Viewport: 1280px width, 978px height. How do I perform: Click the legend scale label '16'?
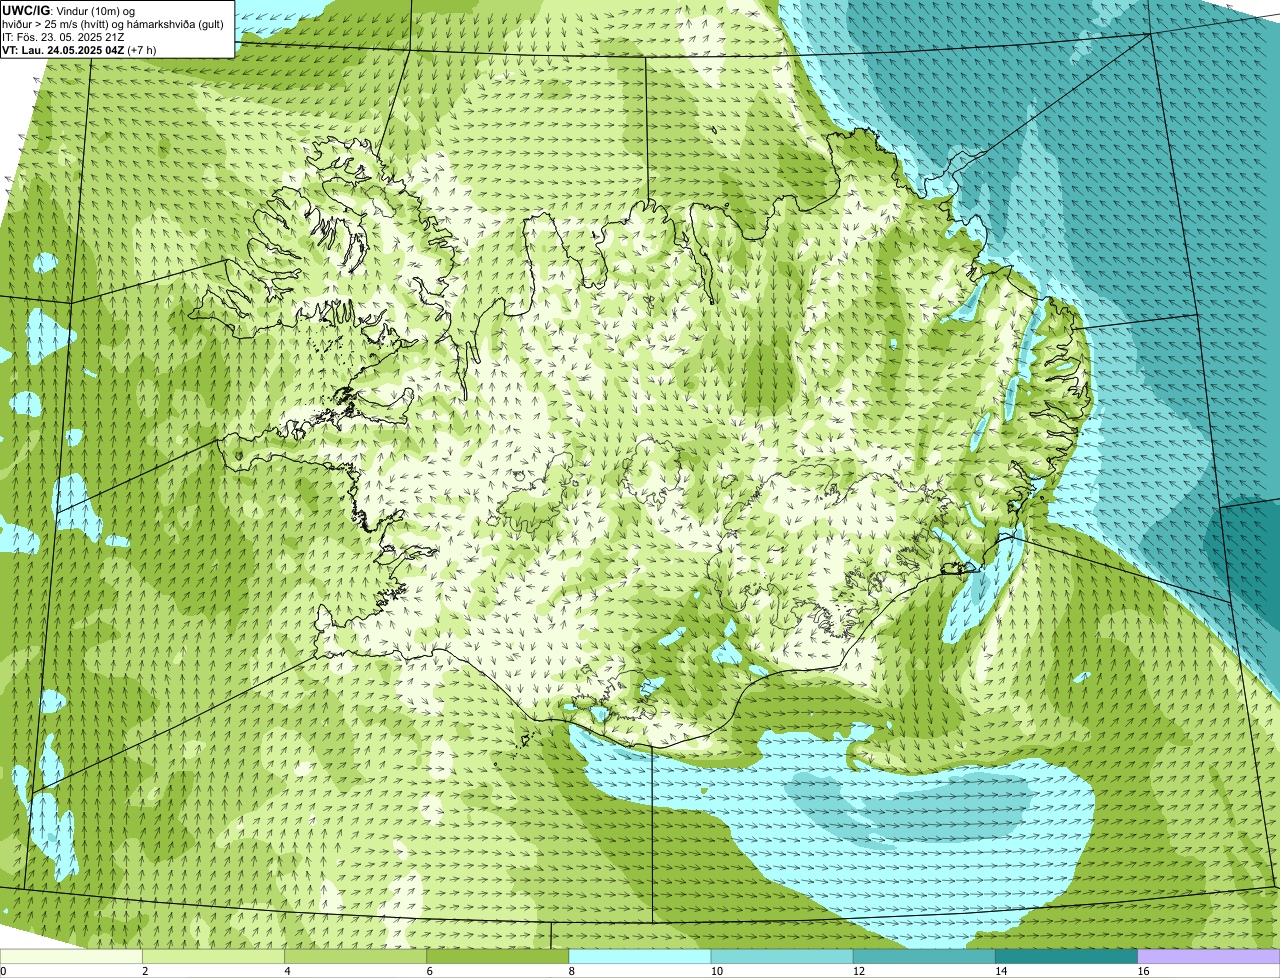click(1143, 971)
